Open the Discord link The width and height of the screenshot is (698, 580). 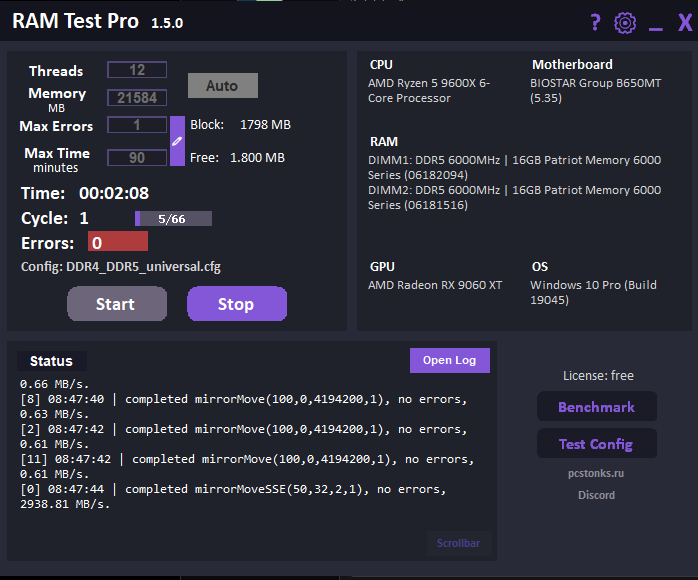coord(596,495)
